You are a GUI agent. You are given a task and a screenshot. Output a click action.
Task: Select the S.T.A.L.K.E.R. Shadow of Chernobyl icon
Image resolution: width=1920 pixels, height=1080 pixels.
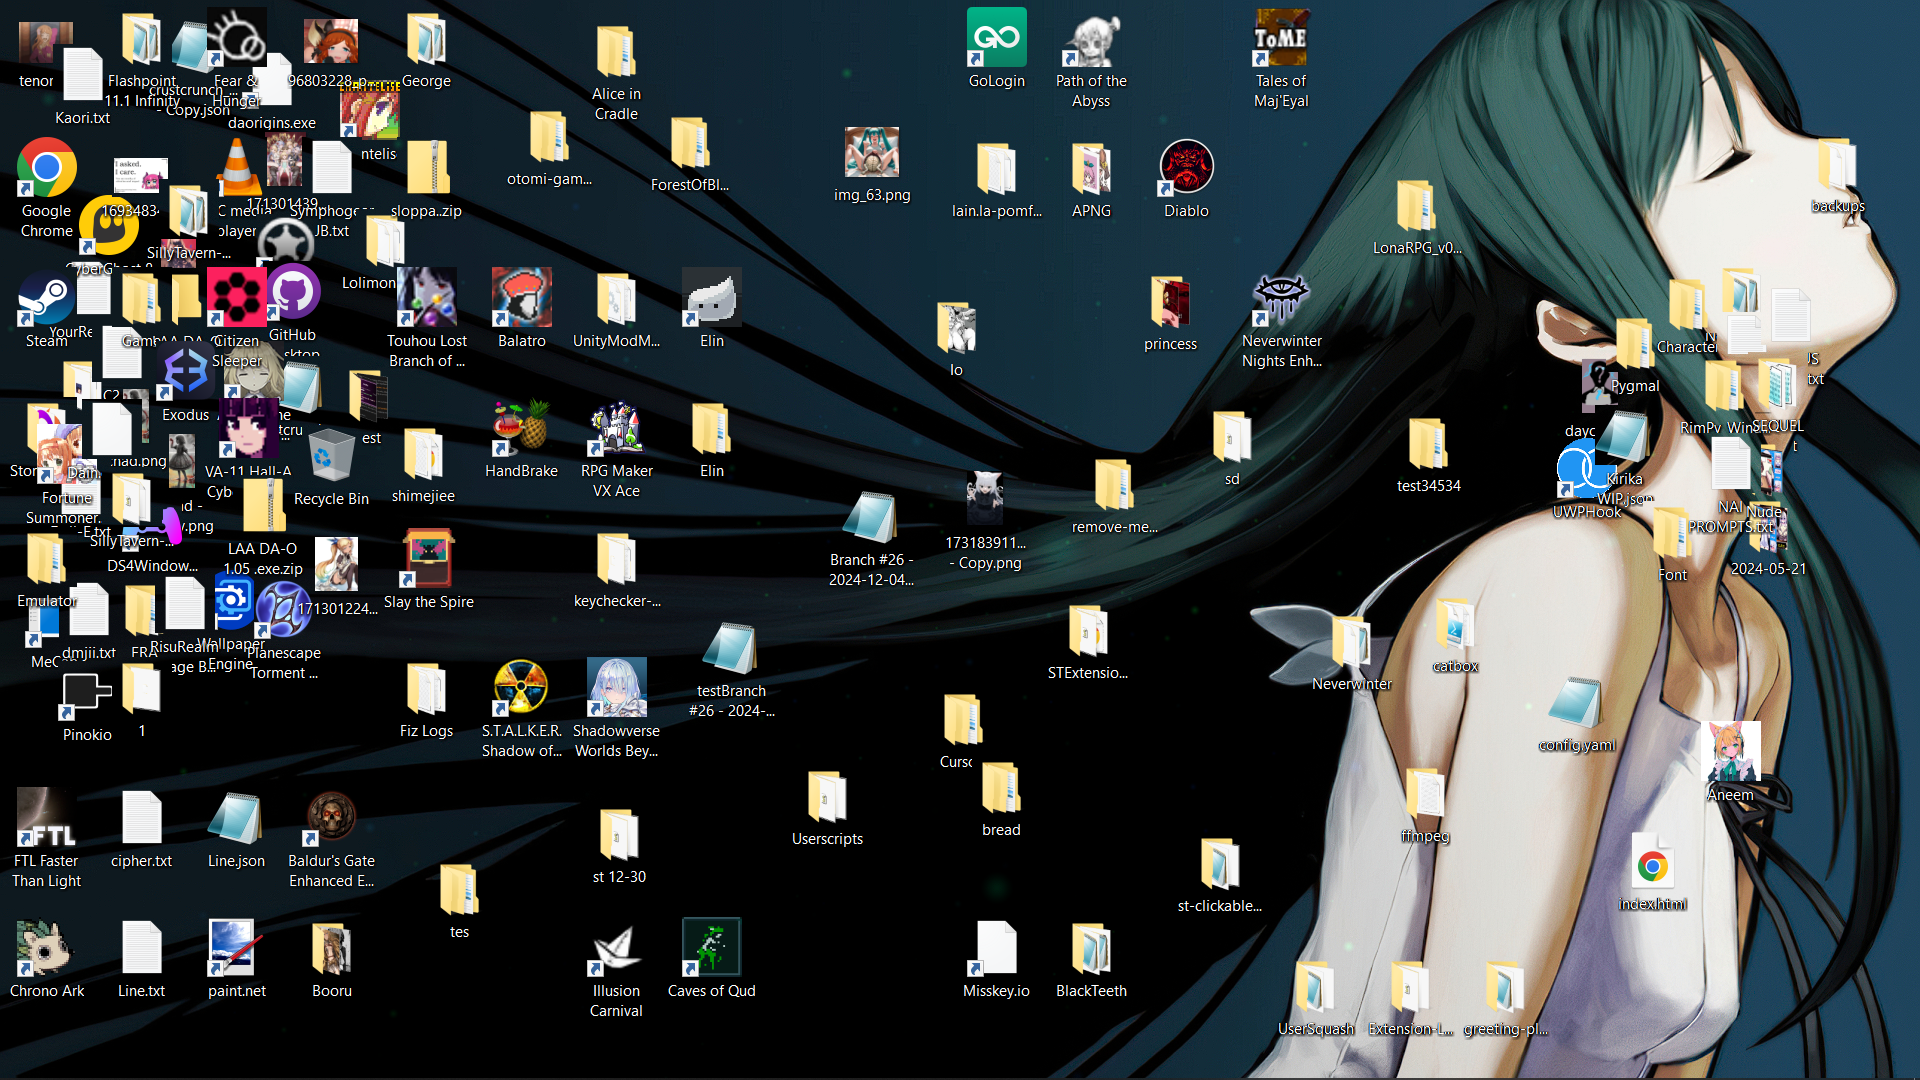521,688
